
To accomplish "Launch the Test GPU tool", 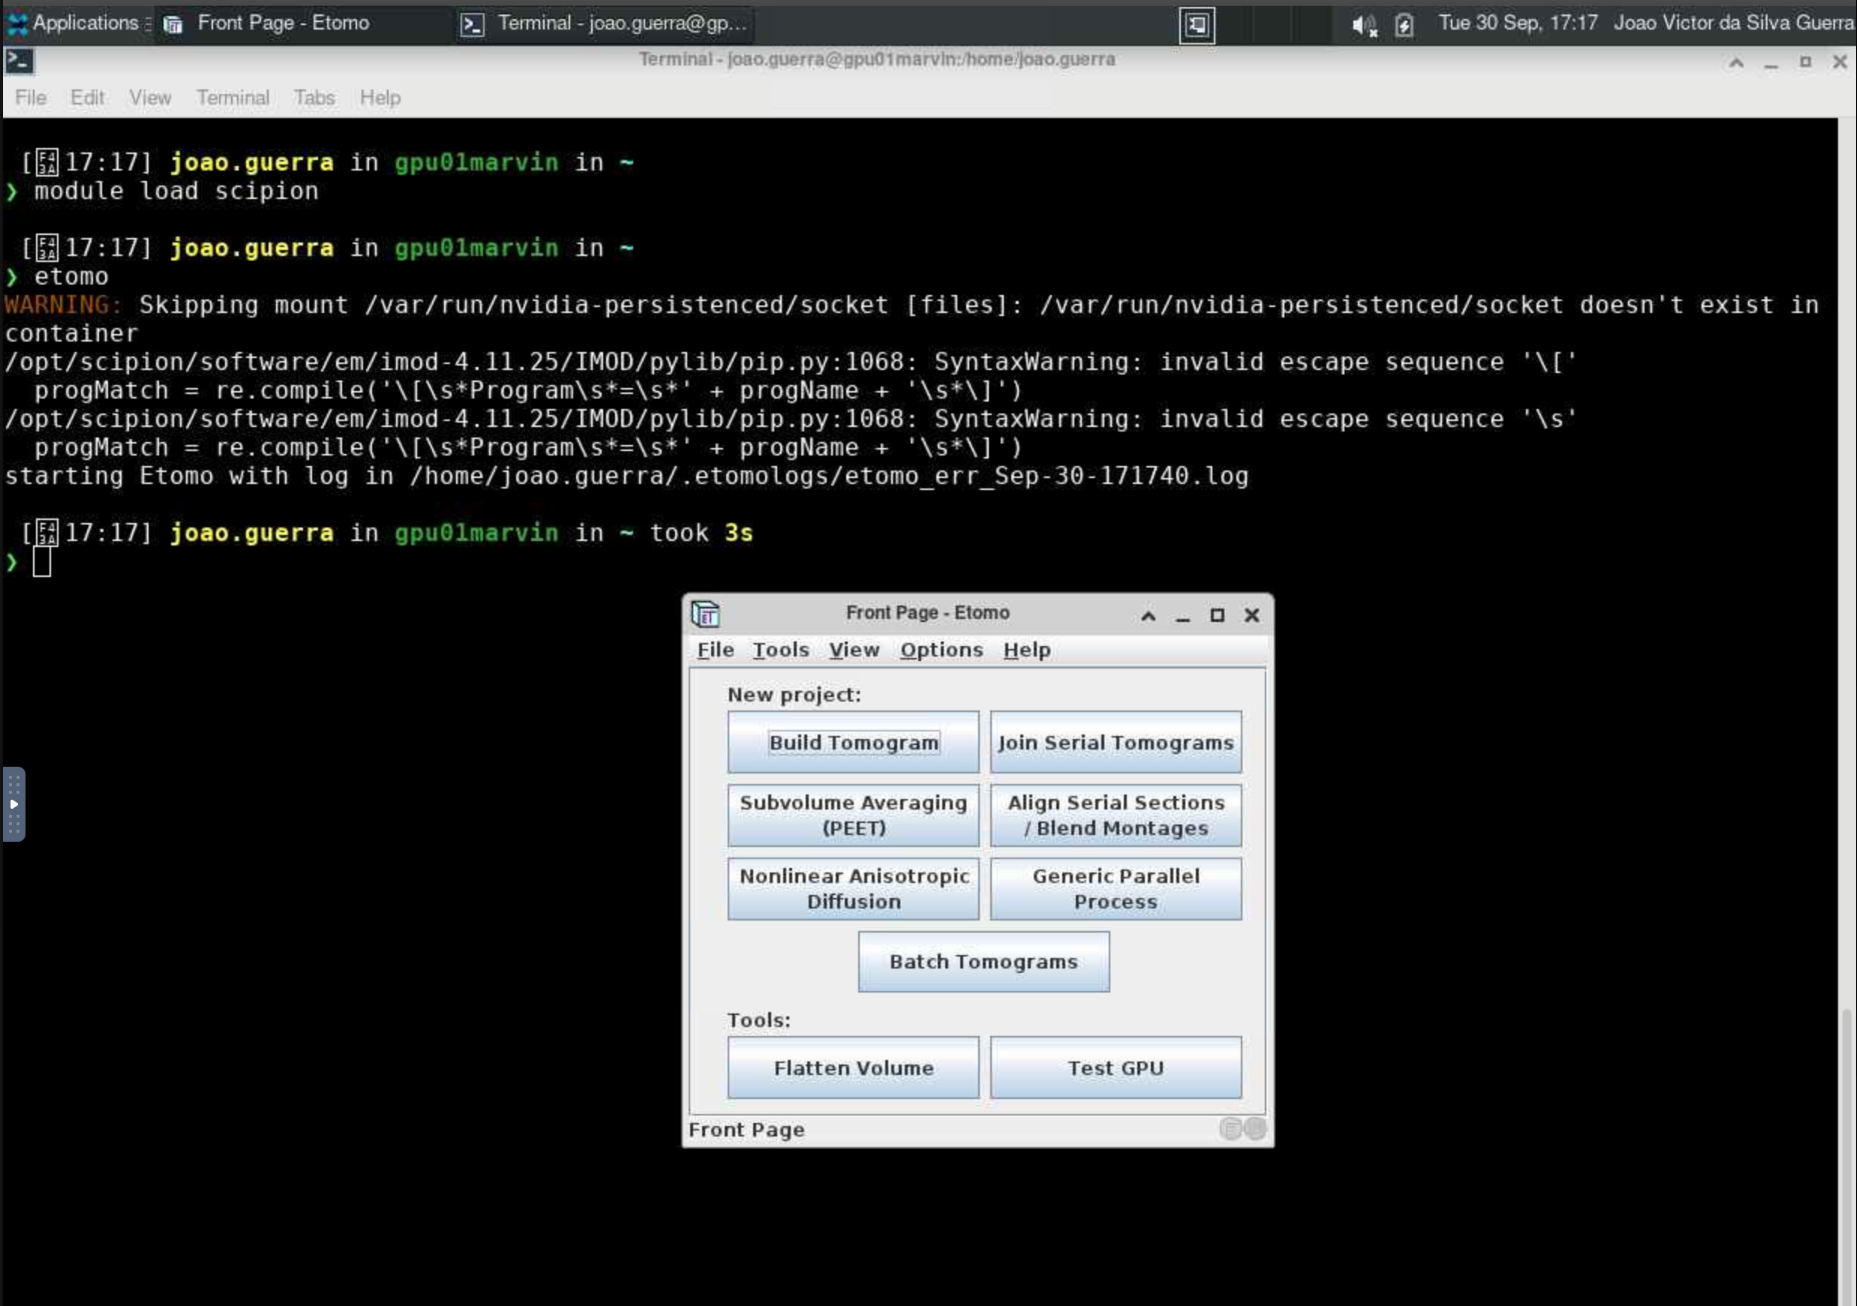I will pos(1115,1068).
